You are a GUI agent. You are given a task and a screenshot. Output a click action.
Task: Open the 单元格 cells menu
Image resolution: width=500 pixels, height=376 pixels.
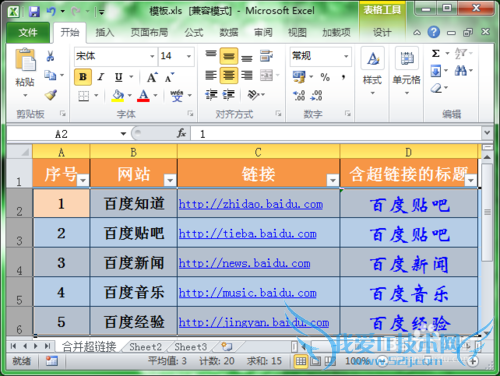(406, 71)
